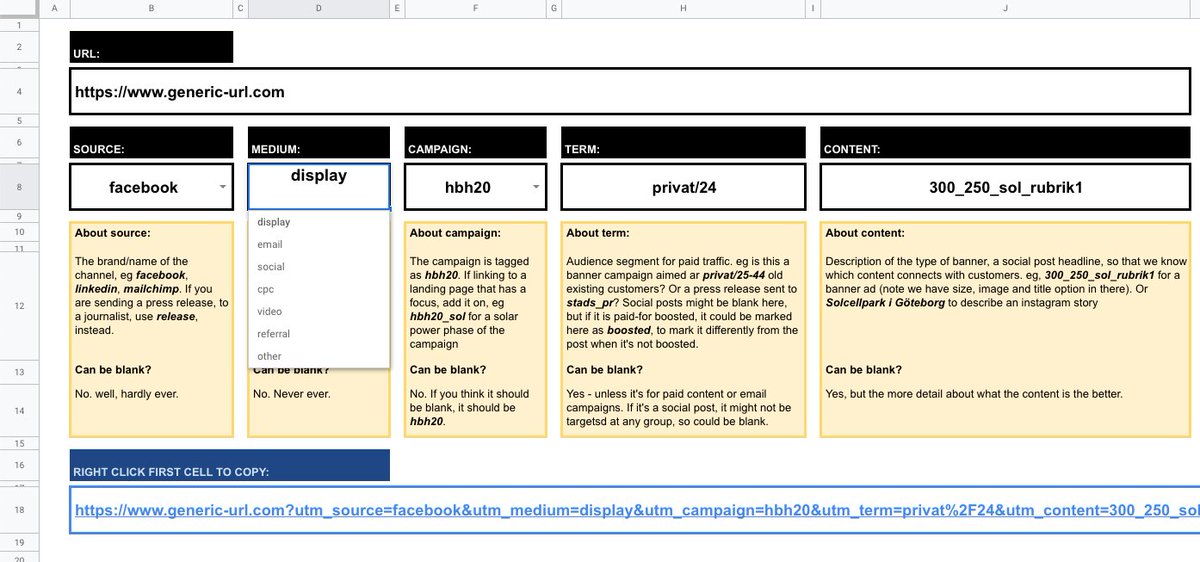Select column G header
Viewport: 1200px width, 562px height.
point(554,8)
